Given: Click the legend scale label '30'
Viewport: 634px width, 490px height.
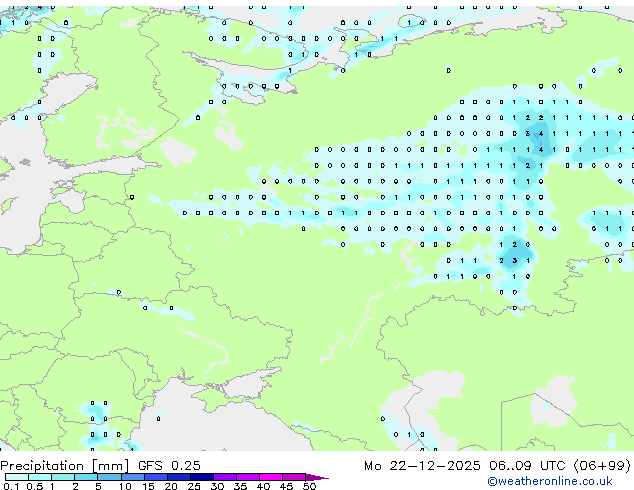Looking at the screenshot, I should [x=217, y=486].
